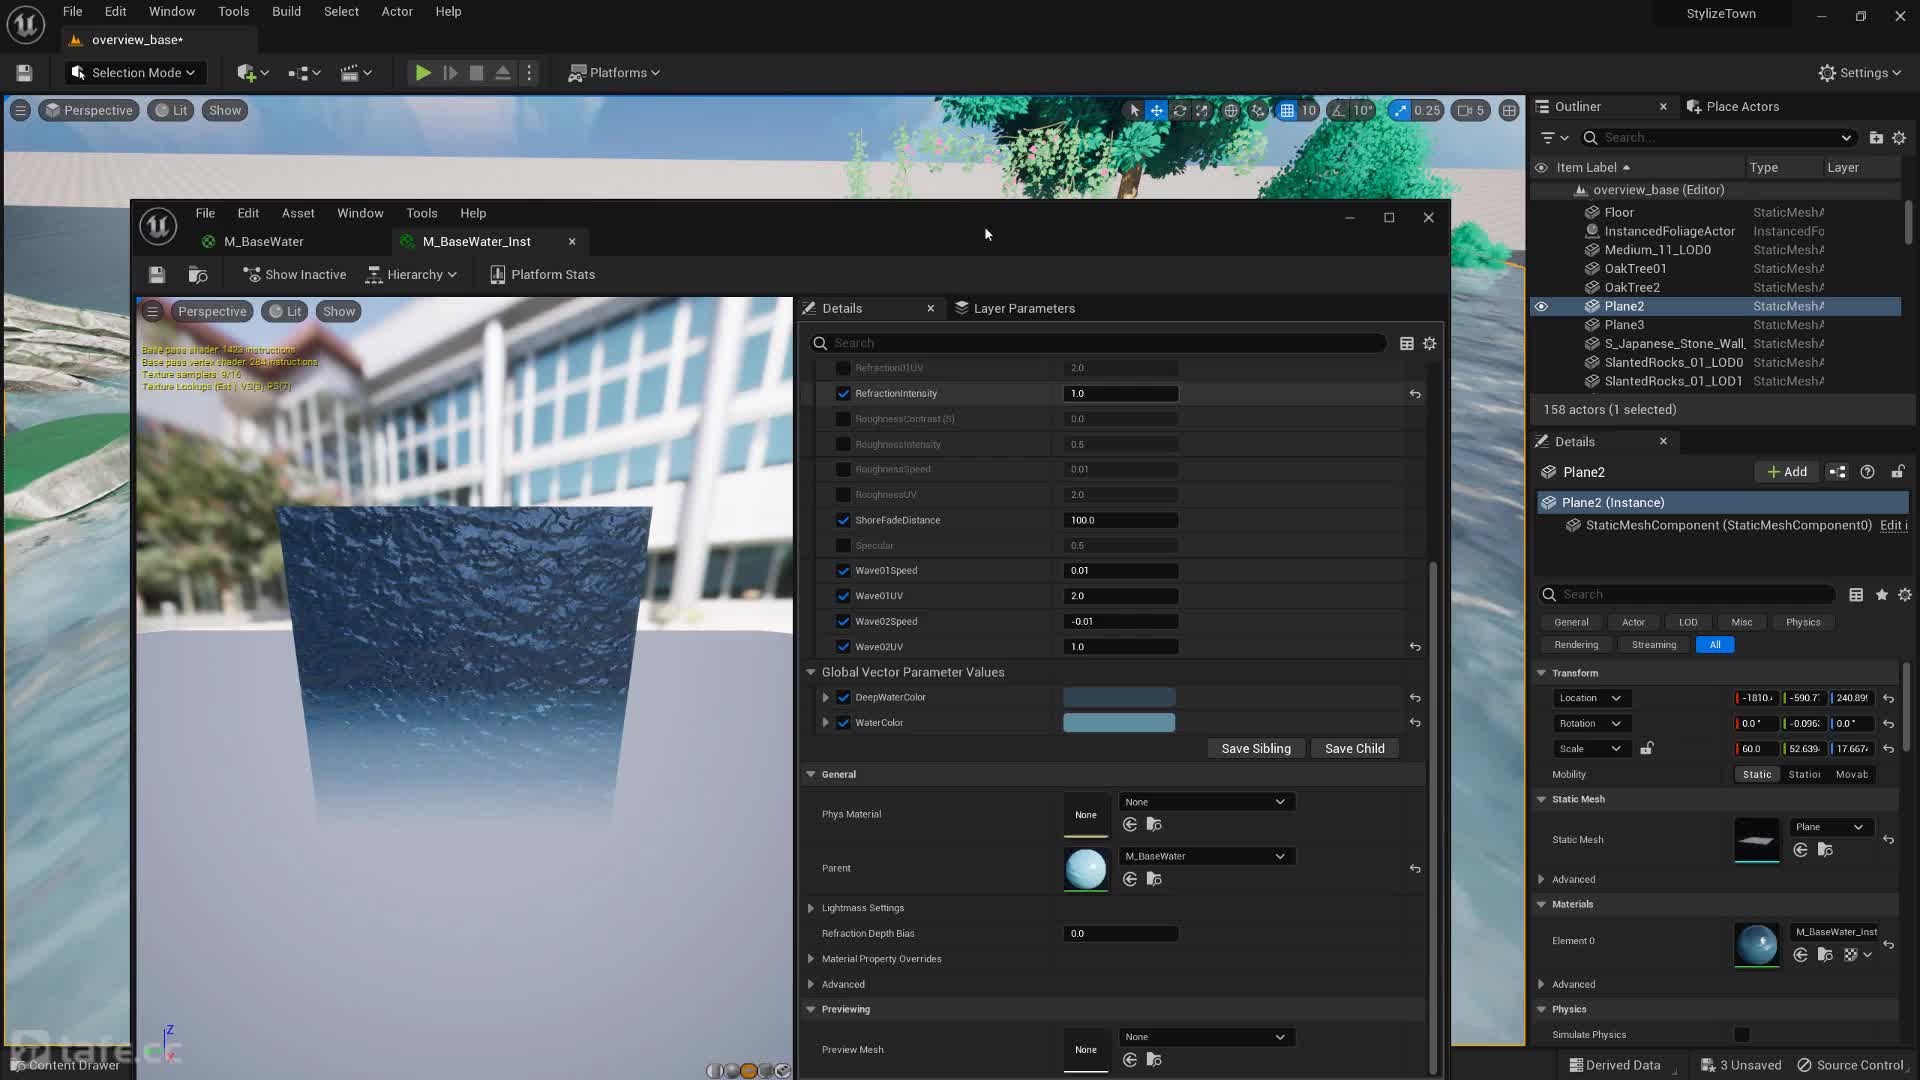Enable the Specular parameter checkbox
Screen dimensions: 1920x1080
click(x=843, y=546)
